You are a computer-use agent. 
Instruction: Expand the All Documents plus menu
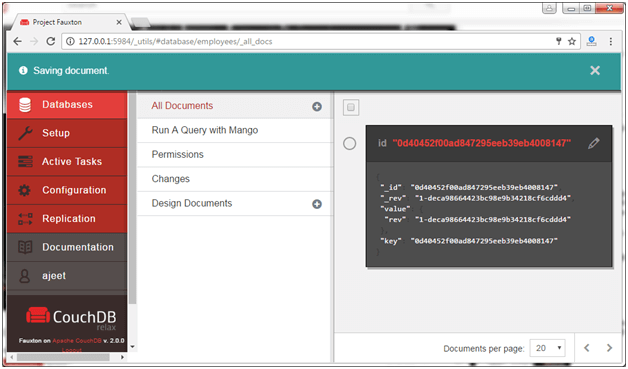click(317, 107)
